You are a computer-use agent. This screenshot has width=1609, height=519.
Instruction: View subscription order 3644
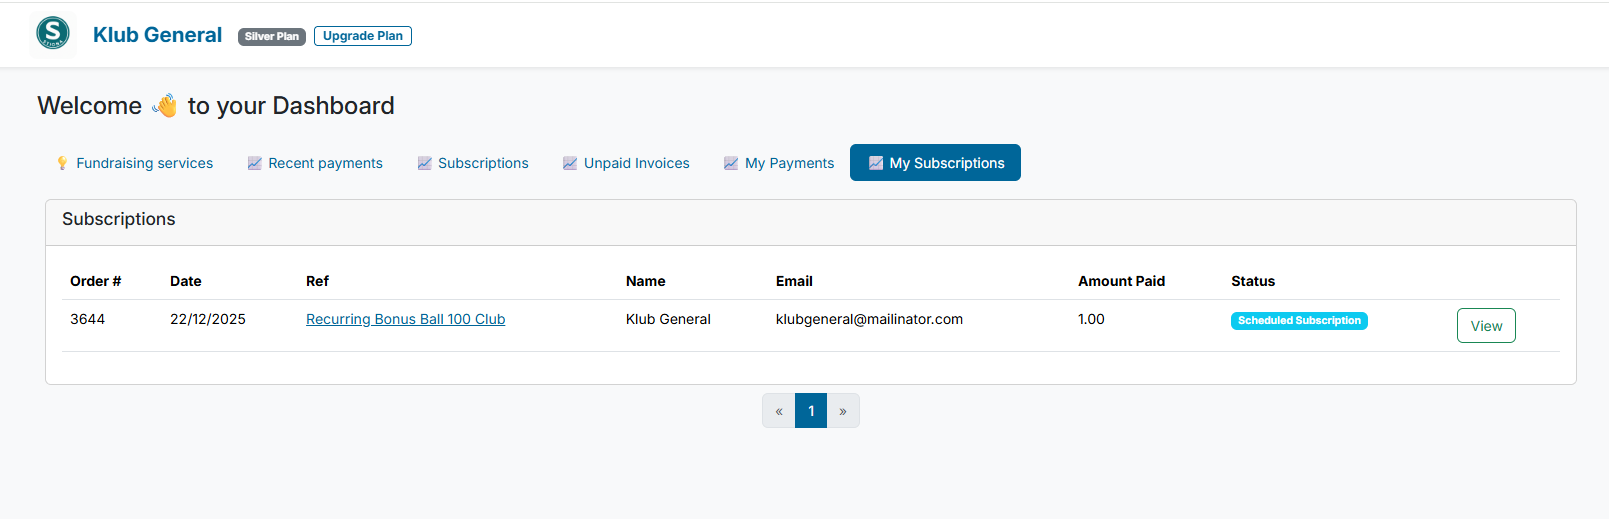(1485, 326)
